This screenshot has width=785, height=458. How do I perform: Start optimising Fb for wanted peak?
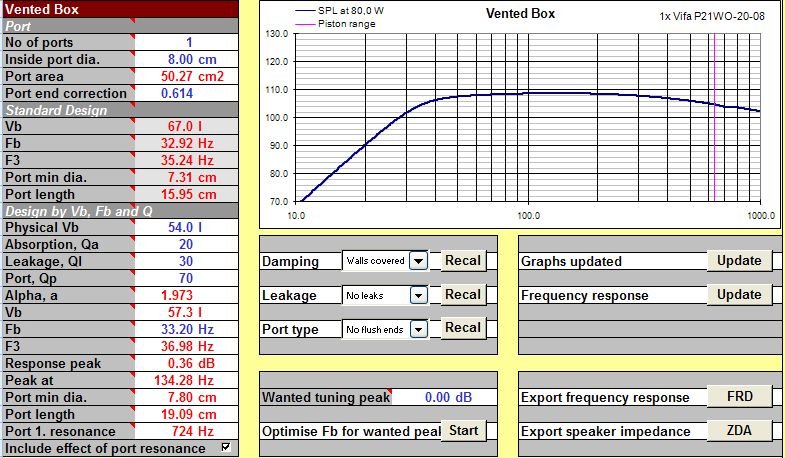[464, 431]
